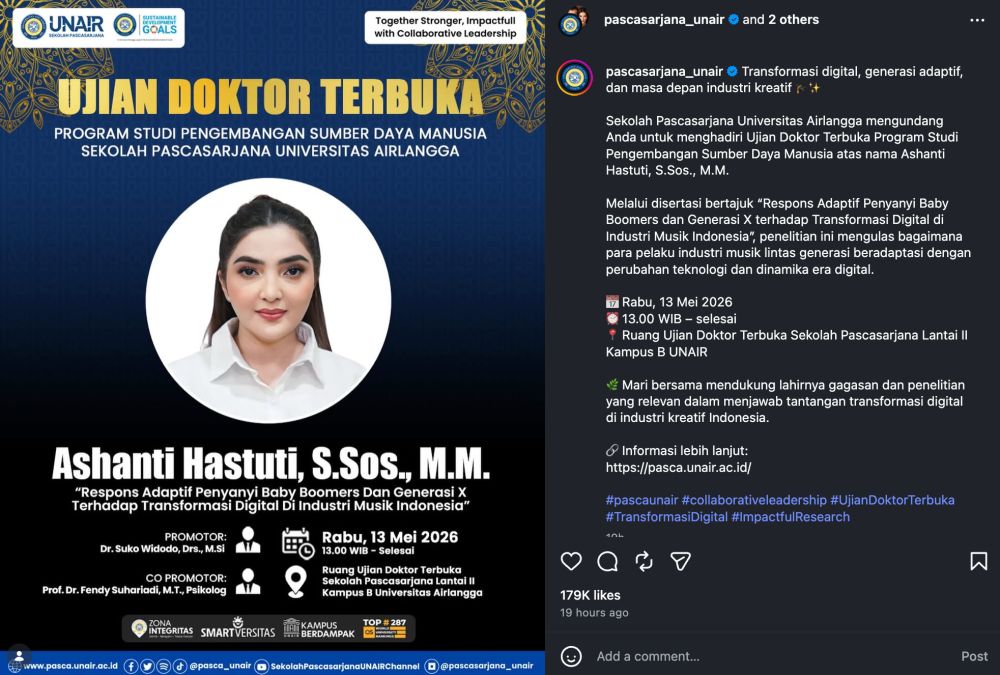The width and height of the screenshot is (1000, 675).
Task: Open #TransformasiDigital hashtag
Action: pos(666,517)
